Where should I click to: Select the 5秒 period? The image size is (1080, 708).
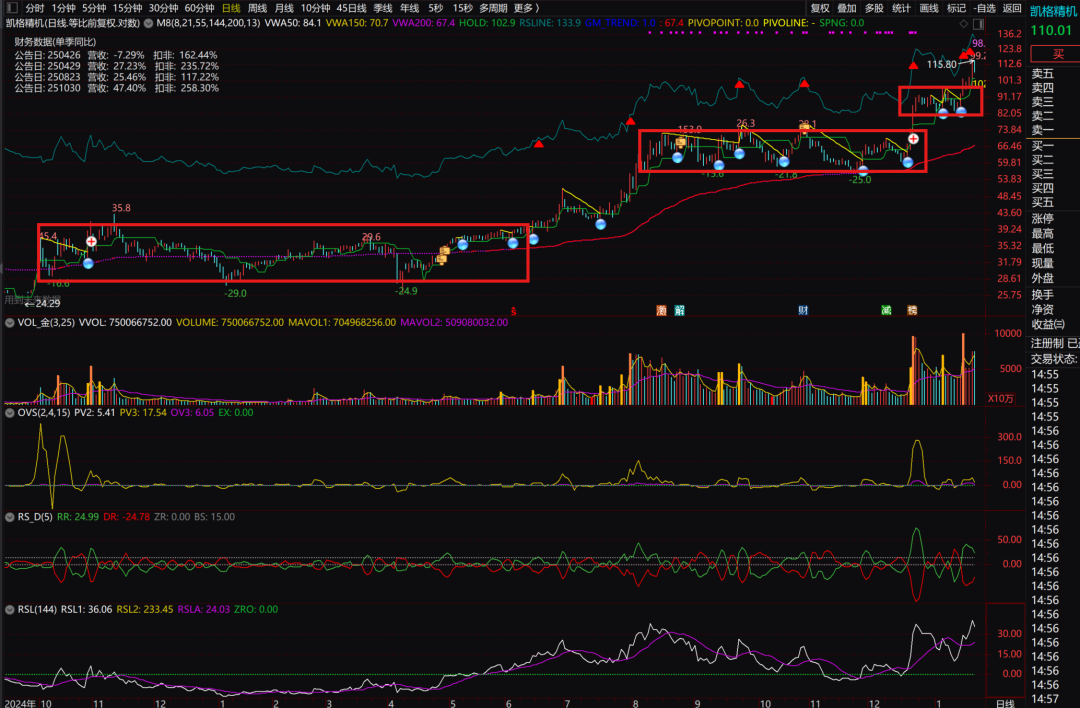[x=435, y=8]
